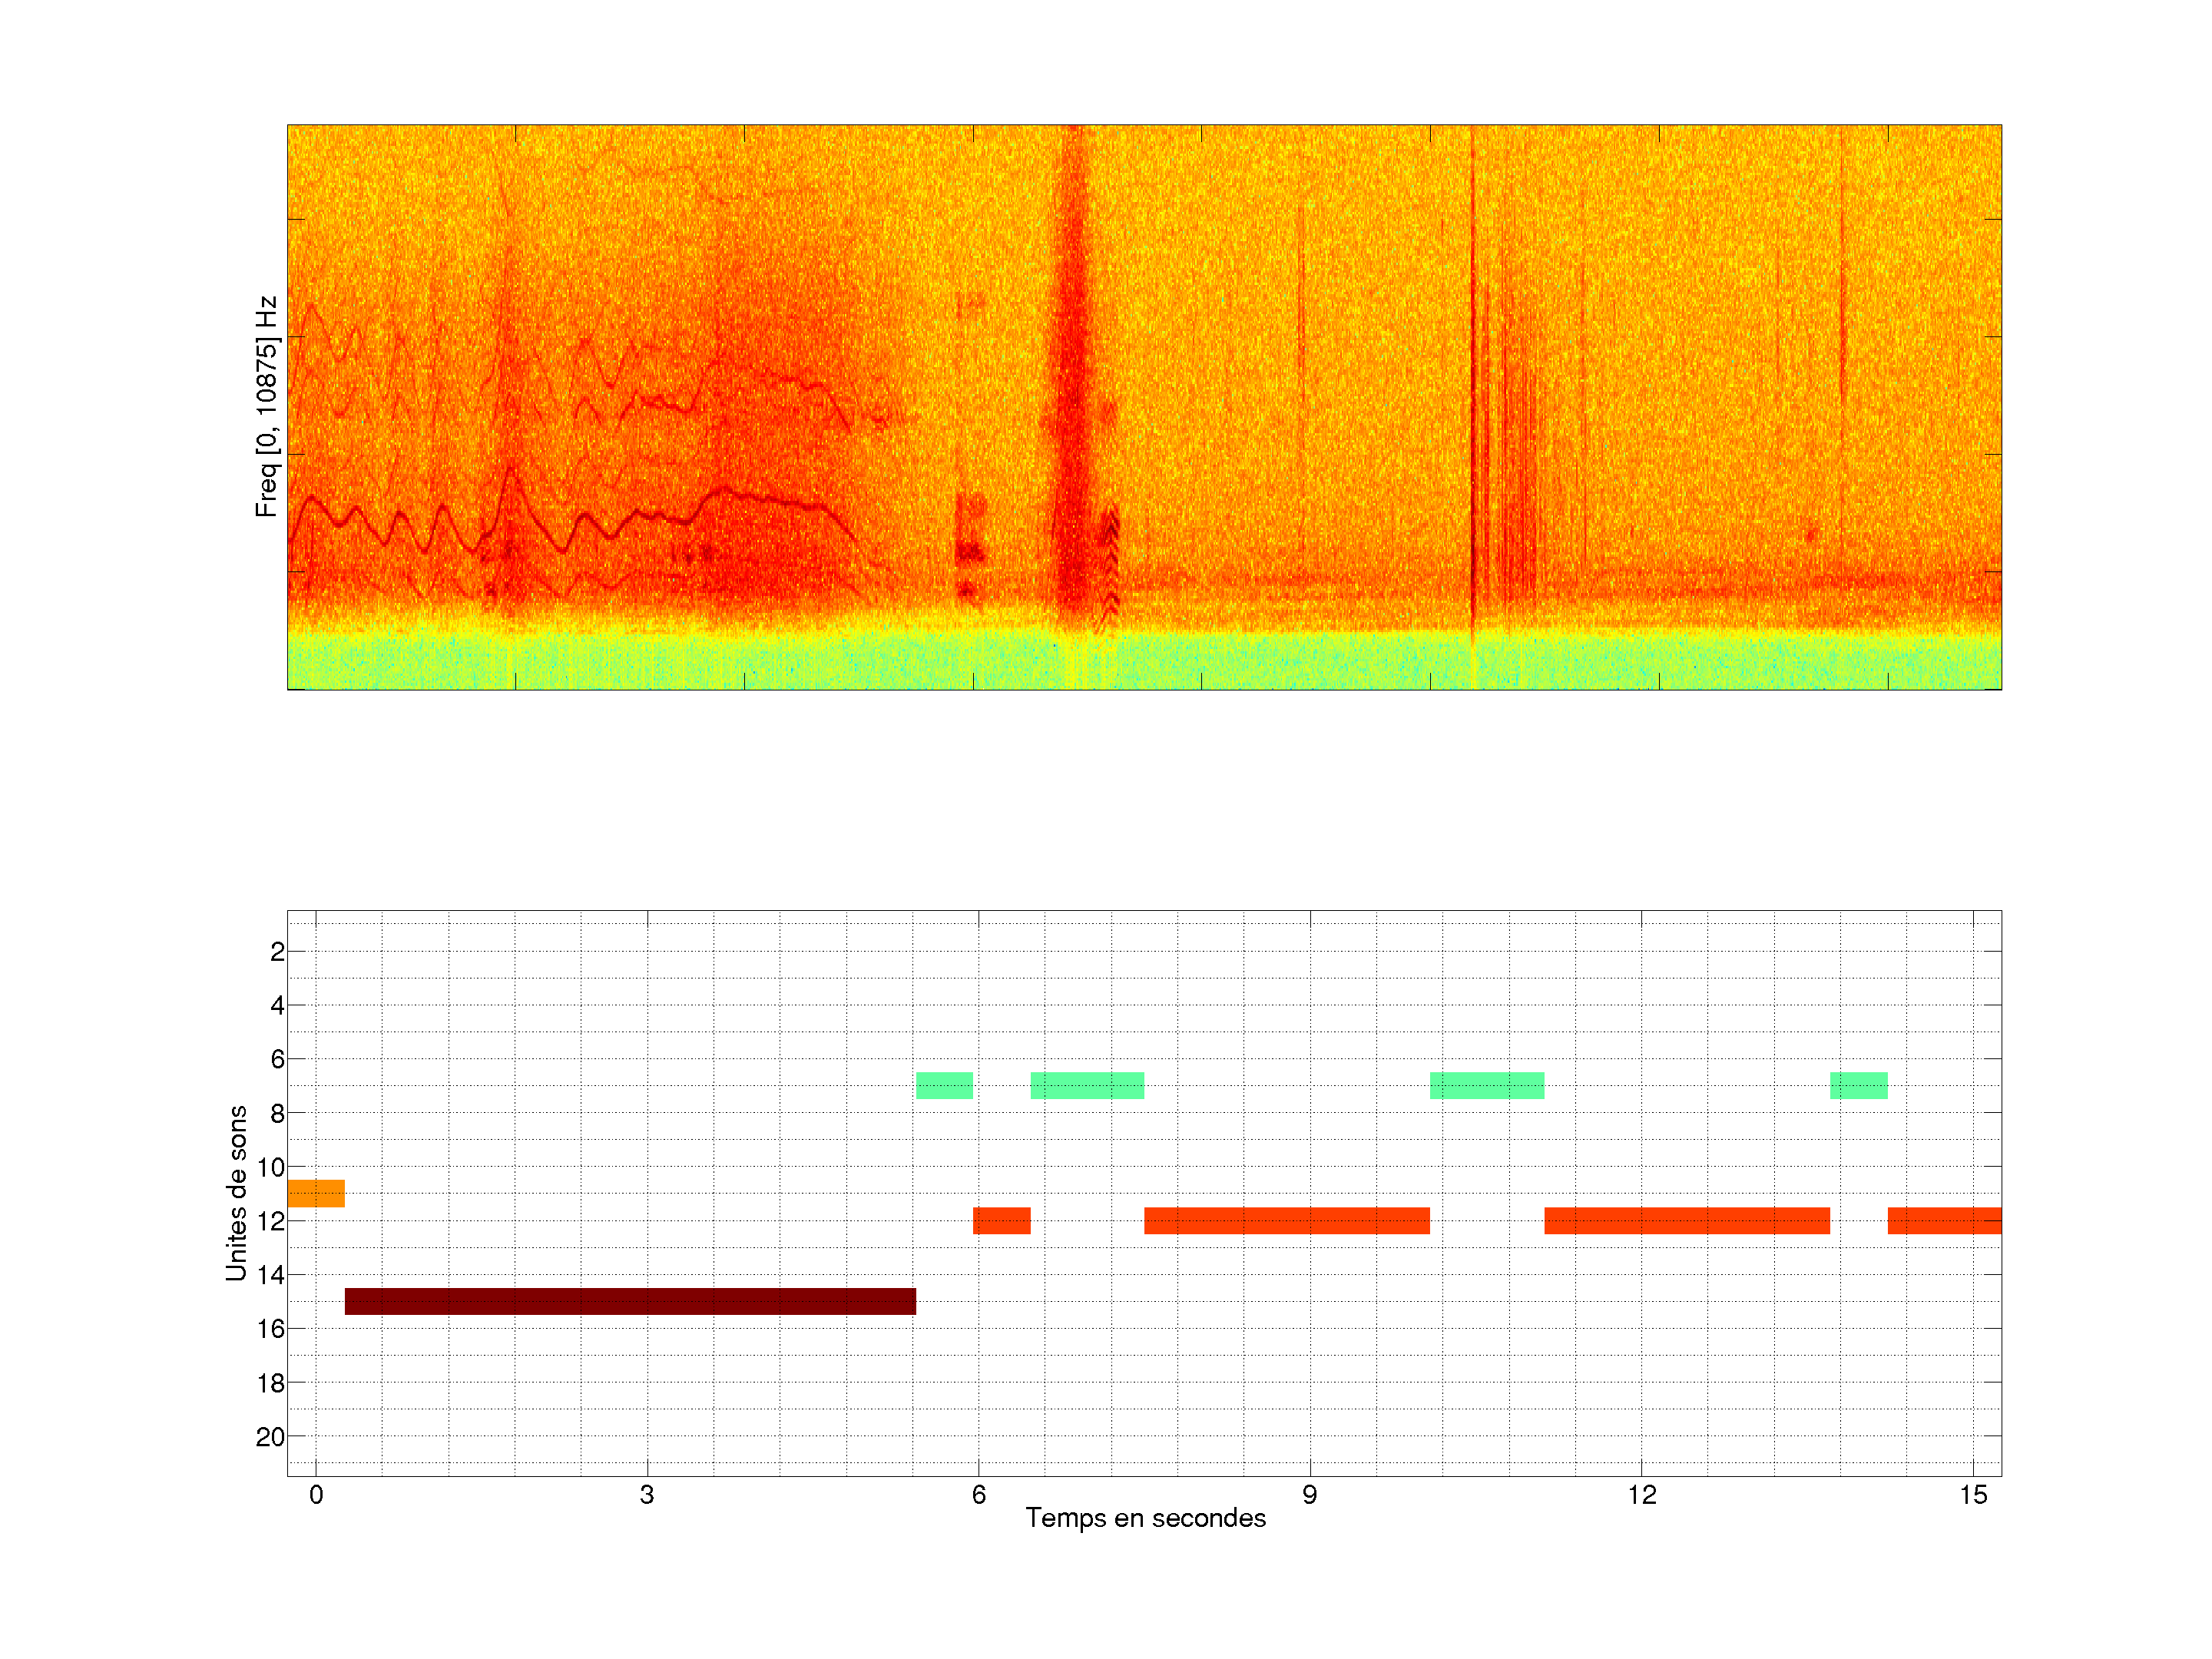Click the final red-orange bar near 15 seconds
Viewport: 2212px width, 1659px height.
1943,1220
